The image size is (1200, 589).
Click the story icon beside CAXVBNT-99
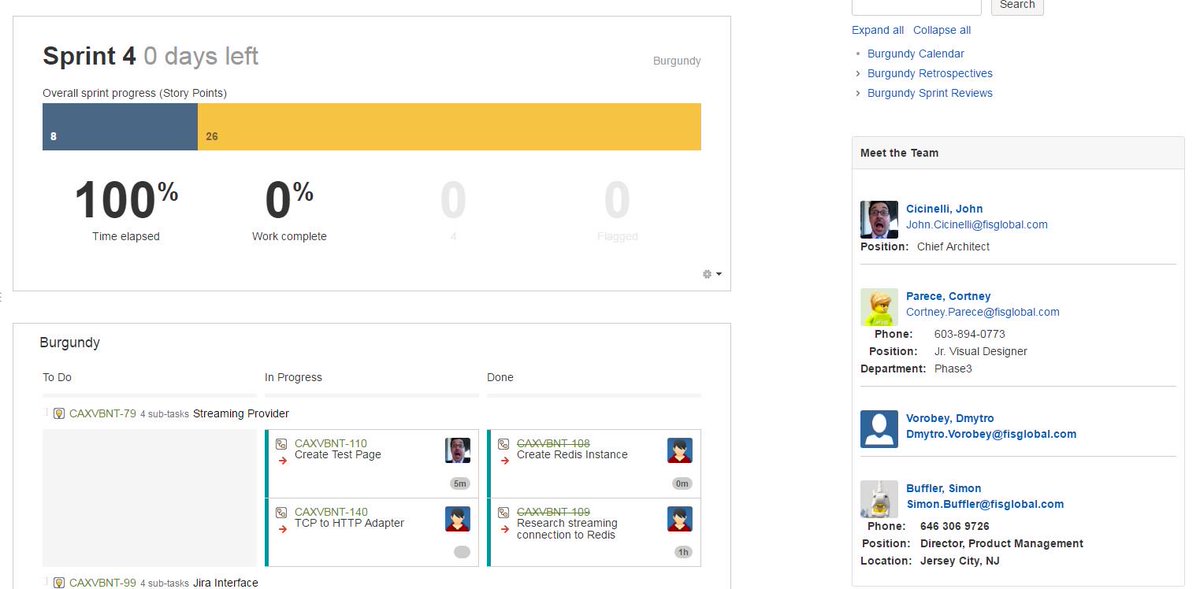coord(59,583)
